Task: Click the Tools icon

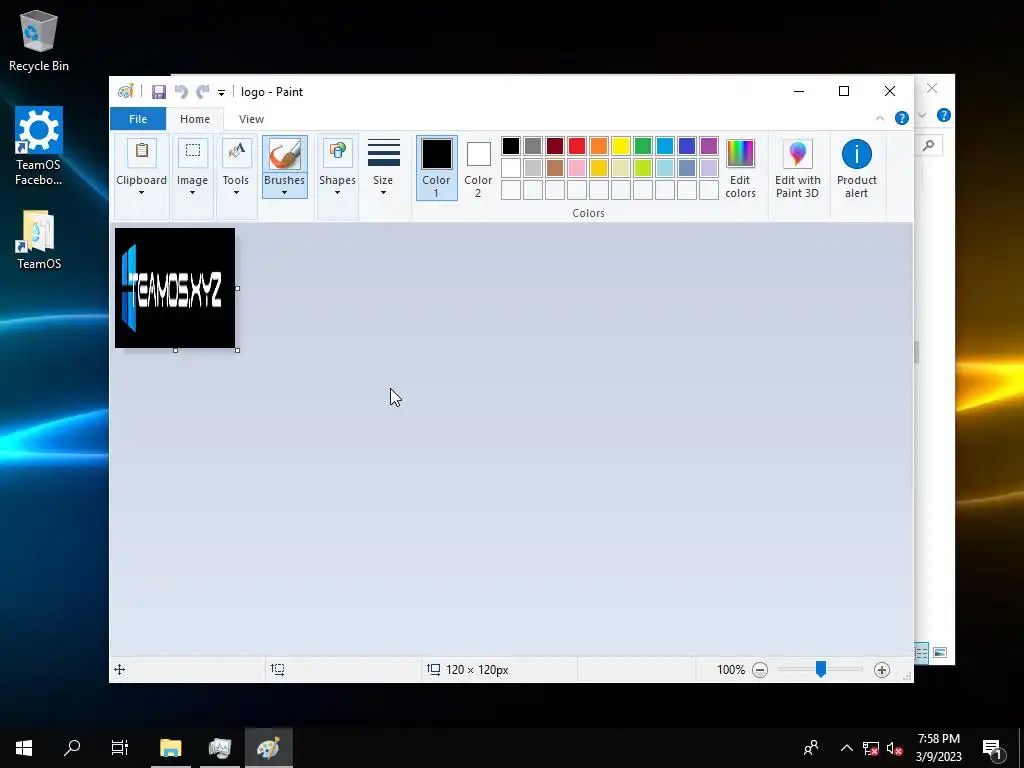Action: 236,152
